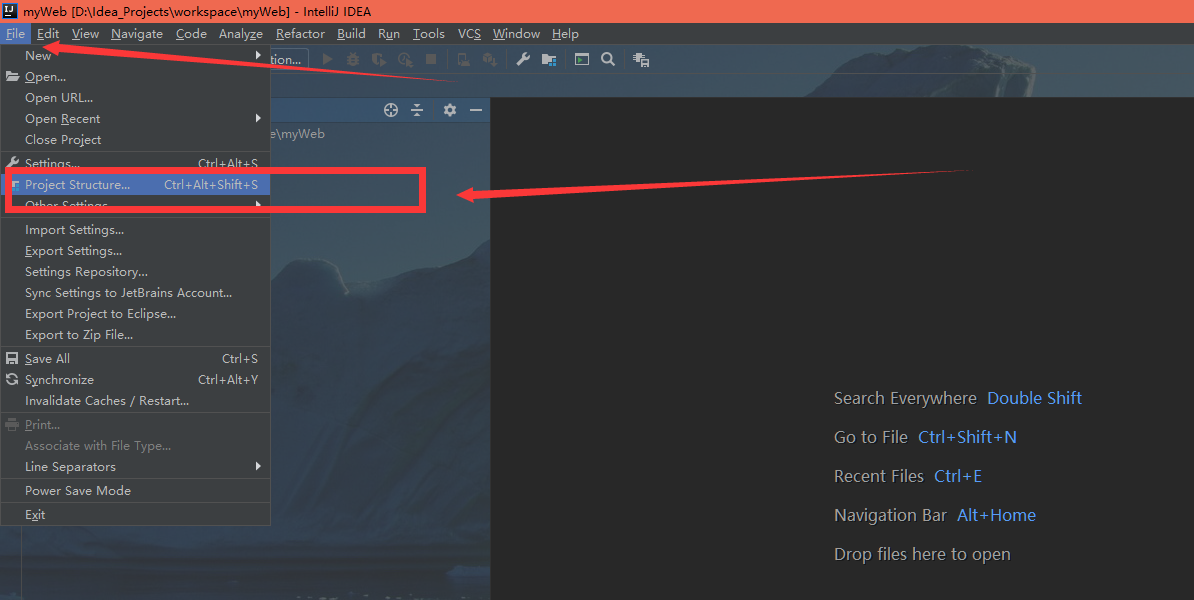Open Search Everywhere with the magnifier icon
The image size is (1194, 600).
point(608,59)
